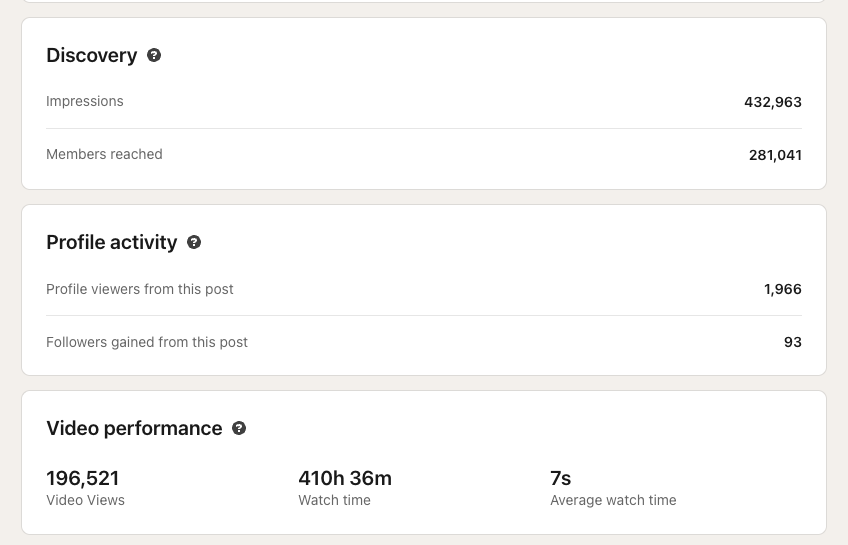
Task: Open Followers gained from this post
Action: tap(147, 342)
